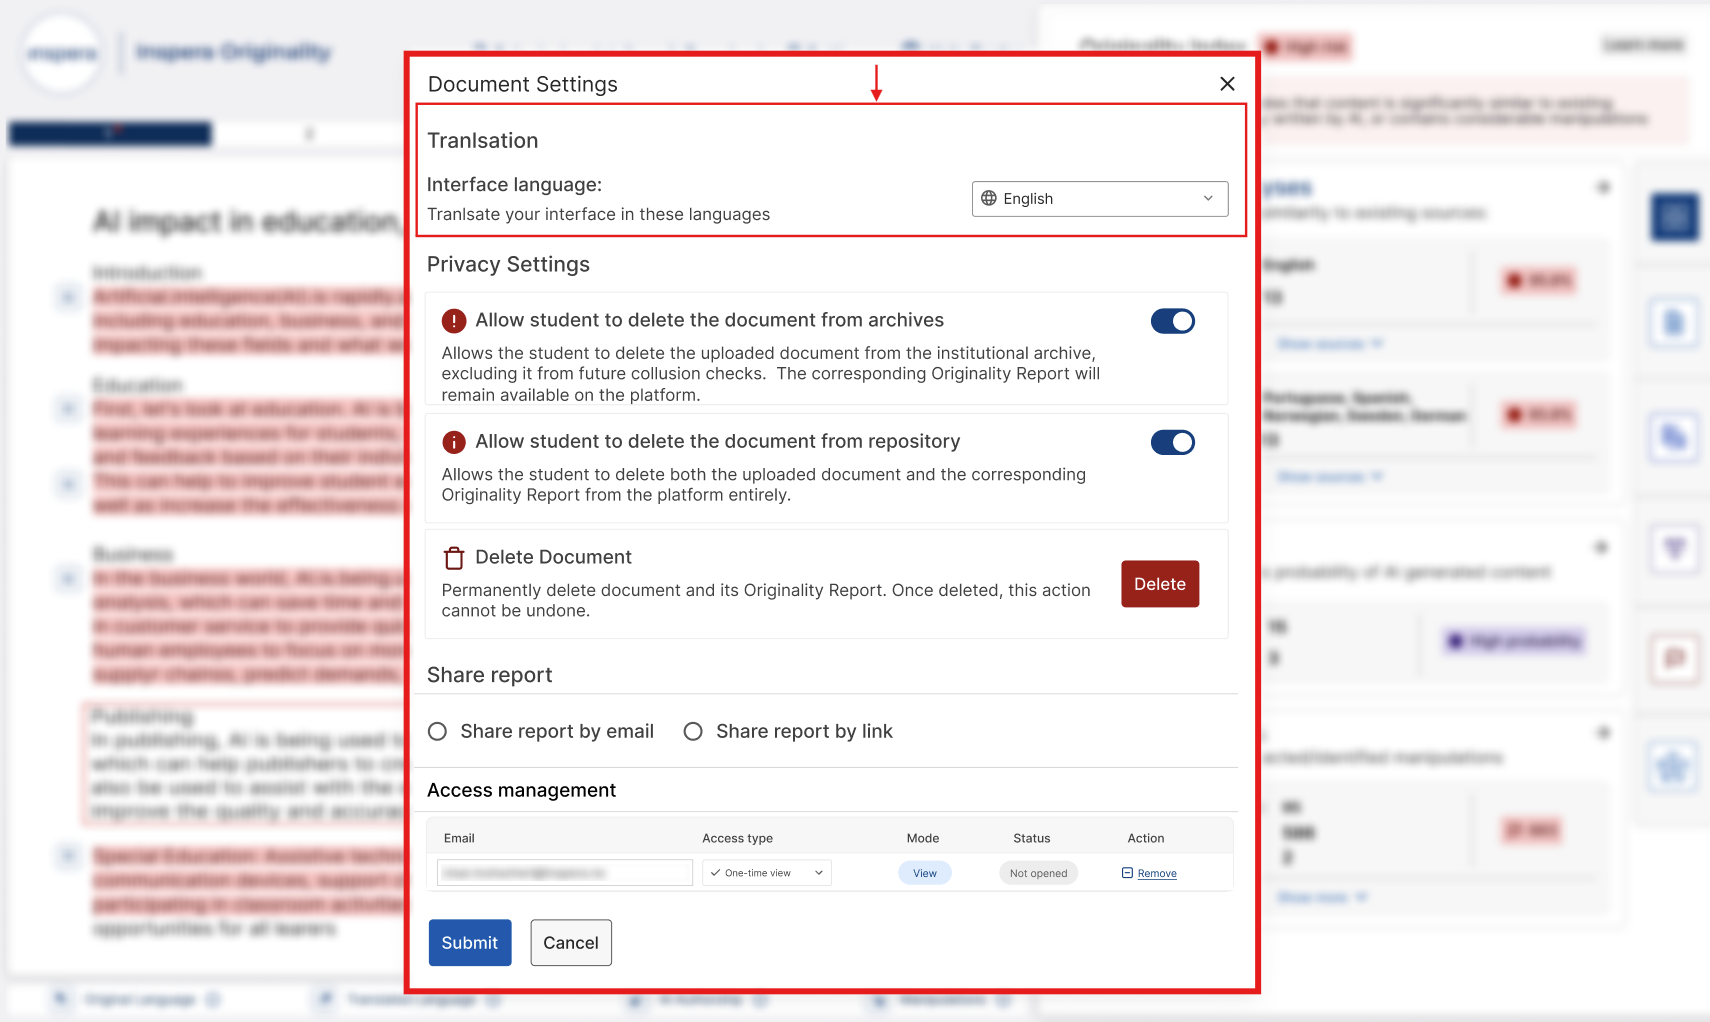Viewport: 1710px width, 1022px height.
Task: Select the Share report by email radio button
Action: click(437, 731)
